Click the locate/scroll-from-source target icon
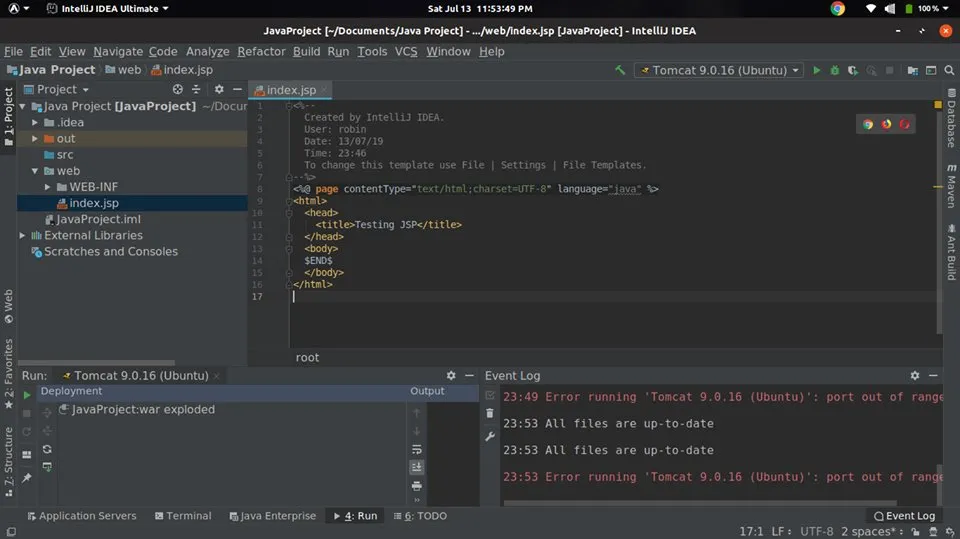 tap(178, 89)
